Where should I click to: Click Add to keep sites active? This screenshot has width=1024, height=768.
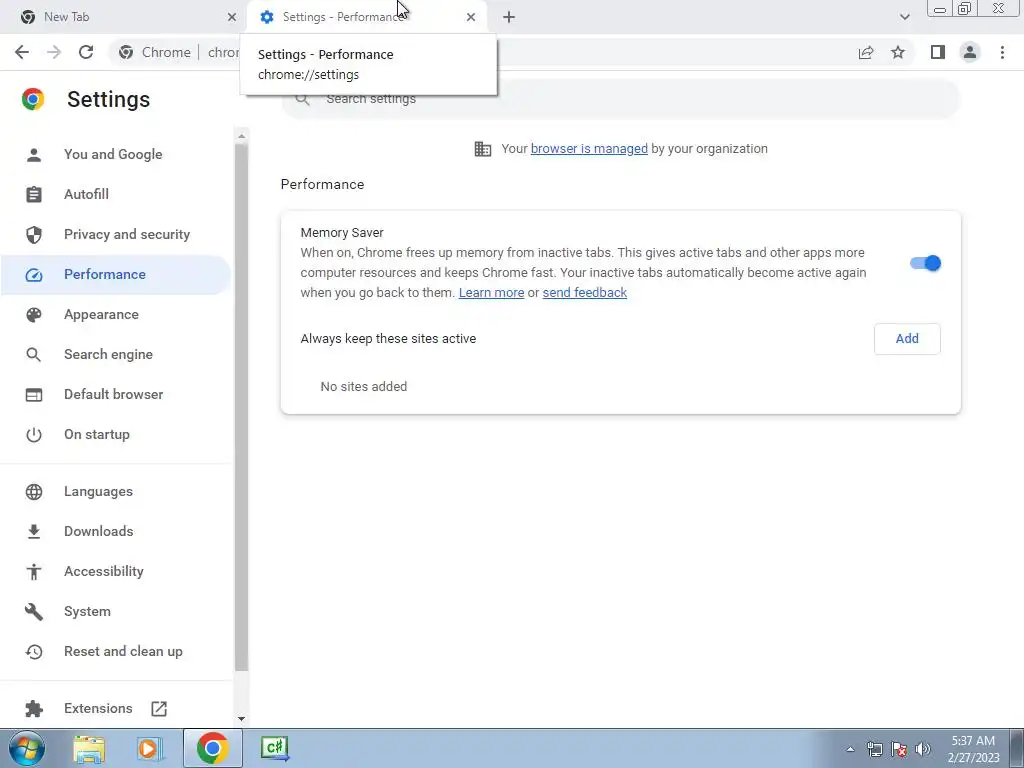(907, 339)
